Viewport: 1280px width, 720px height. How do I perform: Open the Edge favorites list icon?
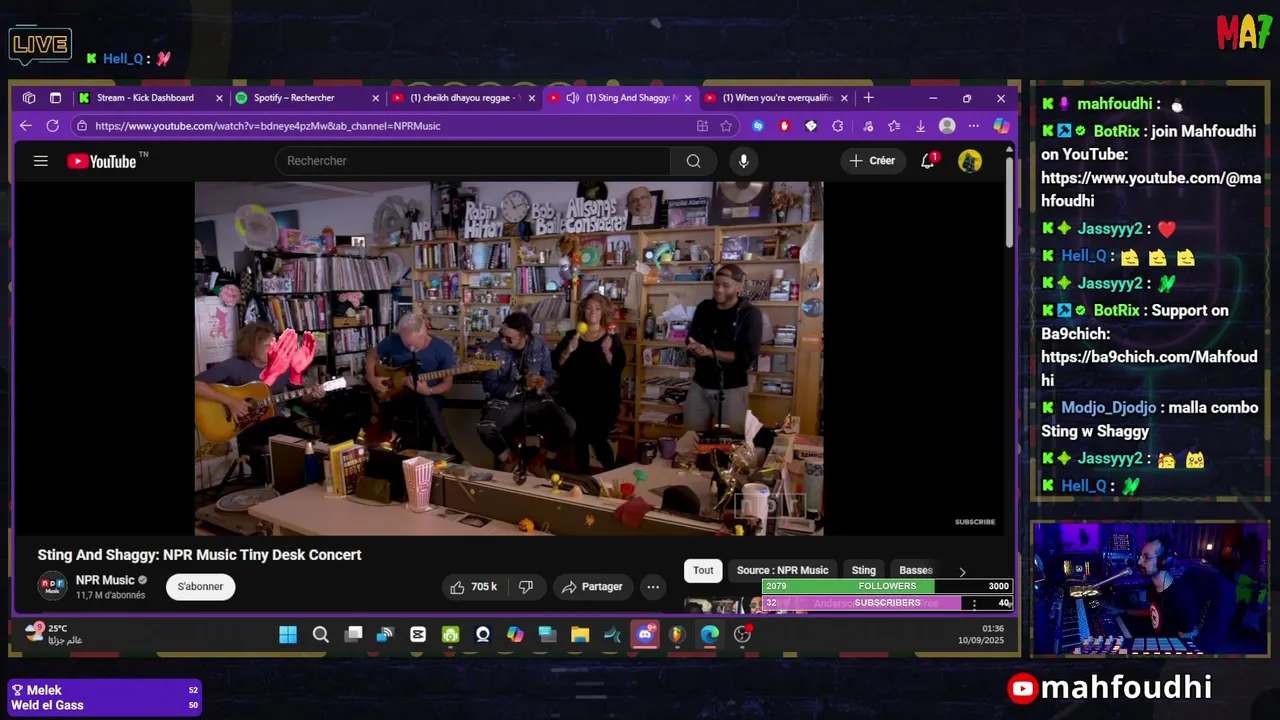(x=893, y=126)
